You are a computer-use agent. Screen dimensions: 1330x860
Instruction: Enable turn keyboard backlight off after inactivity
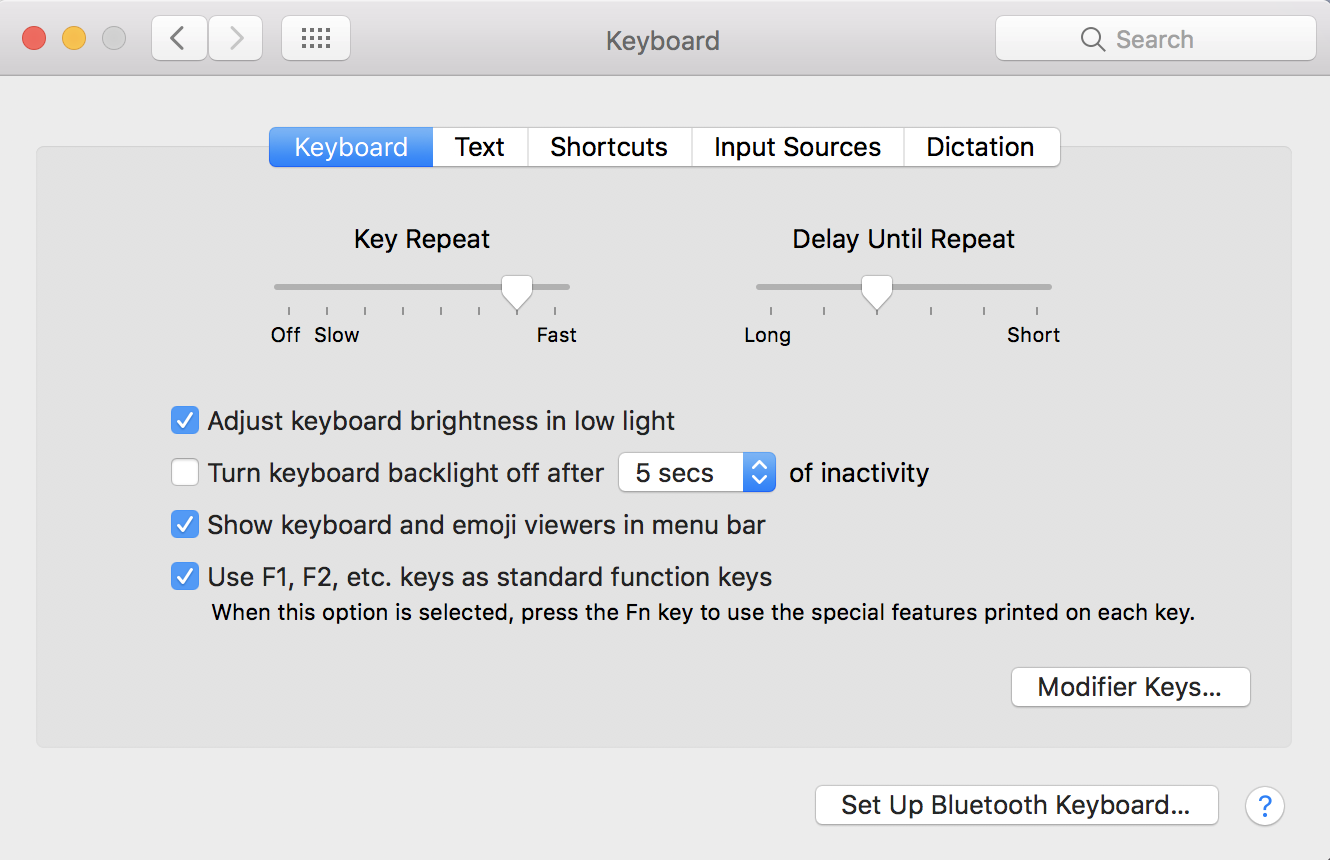pos(185,472)
